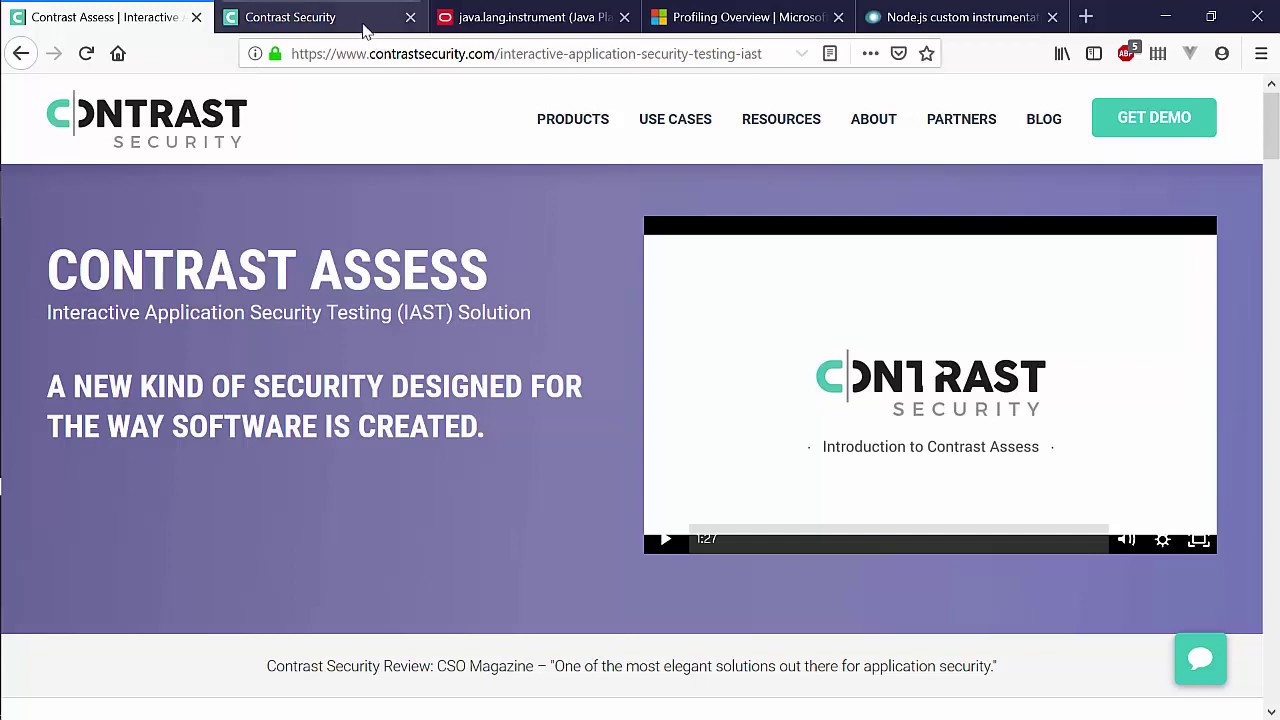This screenshot has height=720, width=1280.
Task: Save the page to Pocket
Action: [x=898, y=54]
